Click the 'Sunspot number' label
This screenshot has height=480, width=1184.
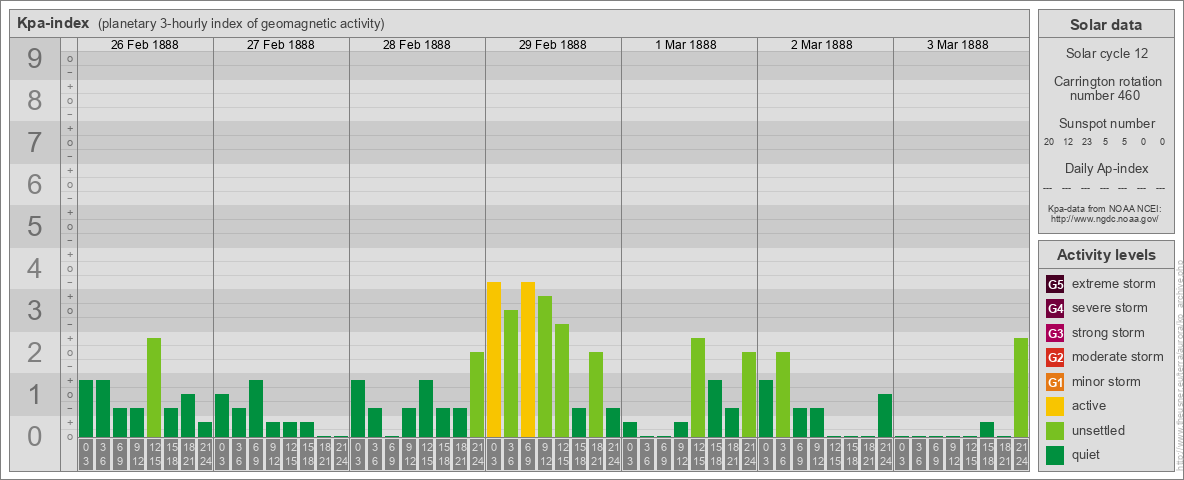pyautogui.click(x=1105, y=123)
